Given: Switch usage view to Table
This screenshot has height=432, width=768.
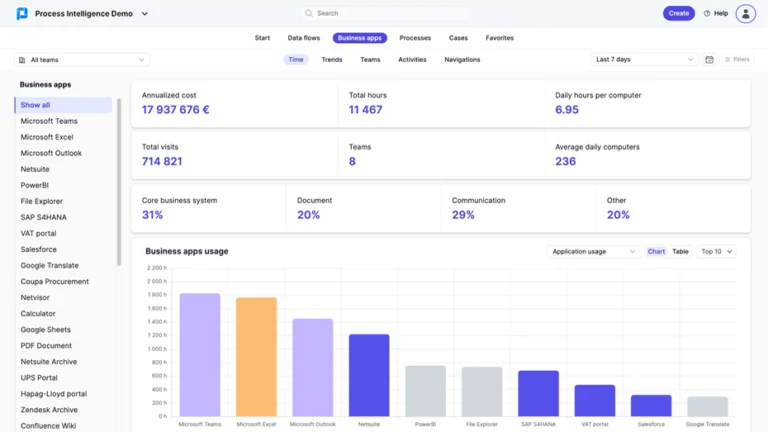Looking at the screenshot, I should tap(680, 252).
